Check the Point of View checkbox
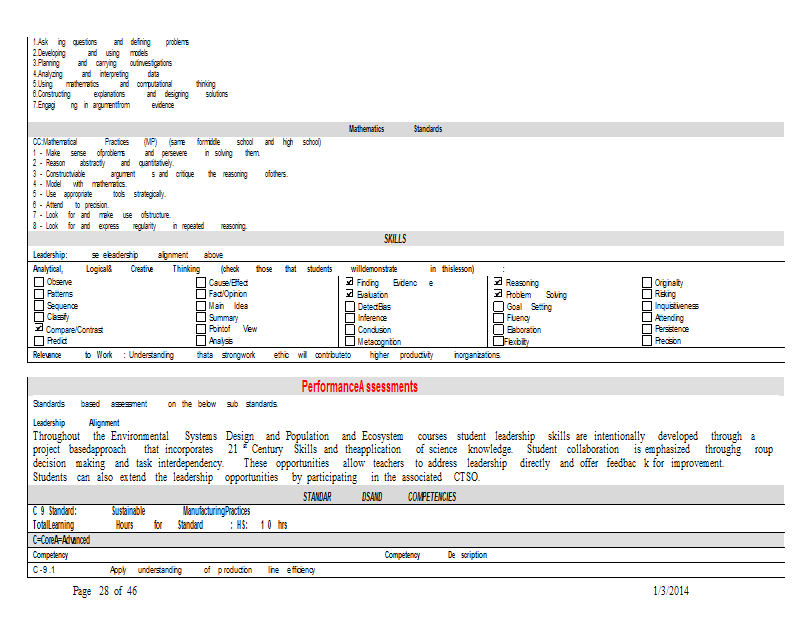The image size is (800, 618). (201, 329)
